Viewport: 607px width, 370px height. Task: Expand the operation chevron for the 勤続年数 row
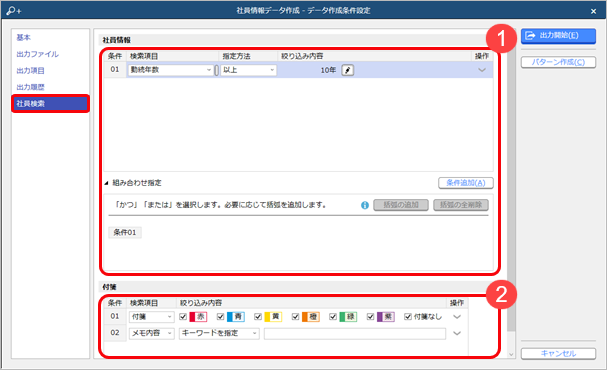tap(482, 70)
